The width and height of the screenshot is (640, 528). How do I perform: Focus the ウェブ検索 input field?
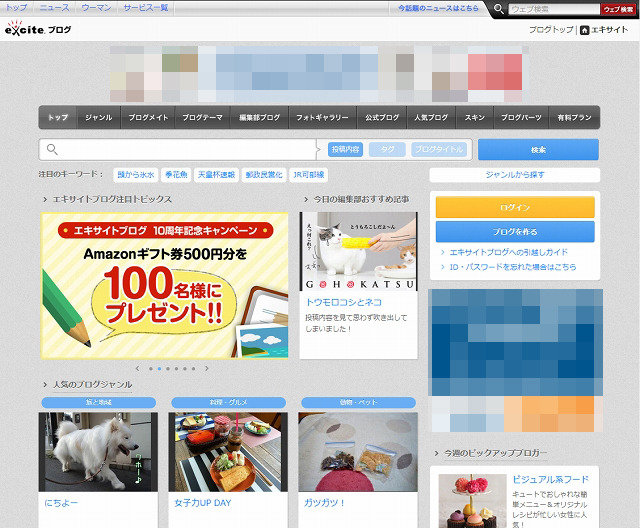click(554, 9)
